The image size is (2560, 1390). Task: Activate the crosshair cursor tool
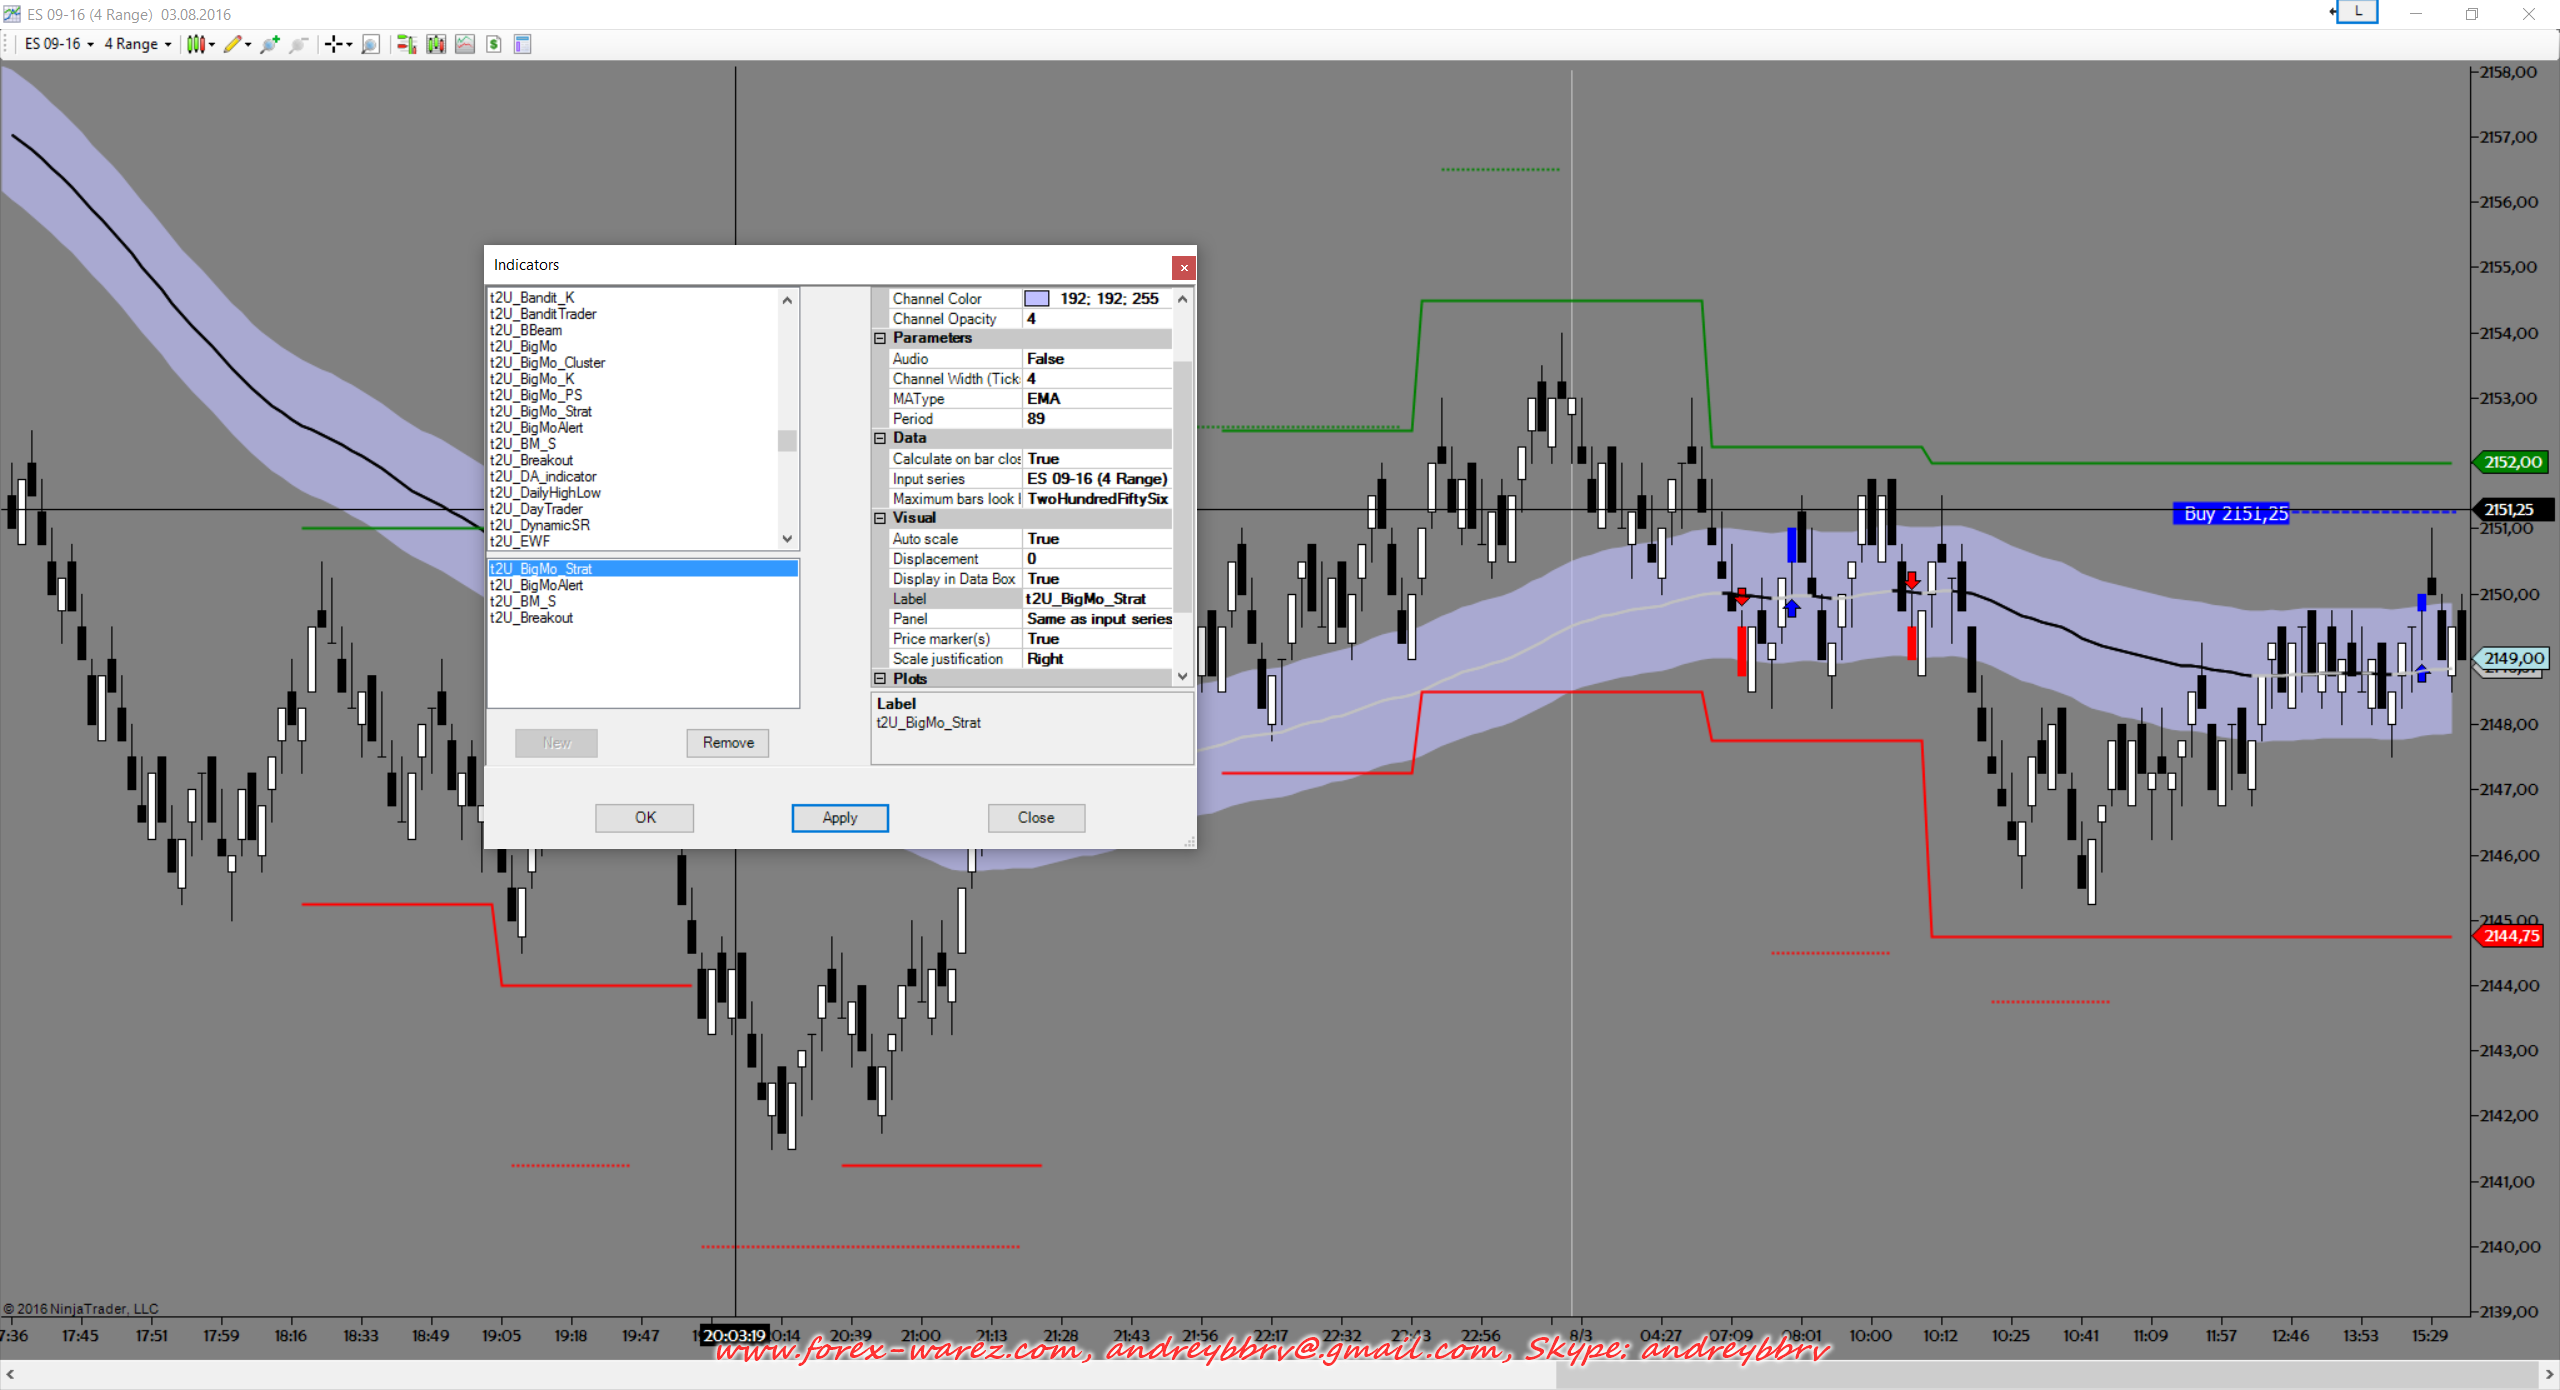(334, 44)
